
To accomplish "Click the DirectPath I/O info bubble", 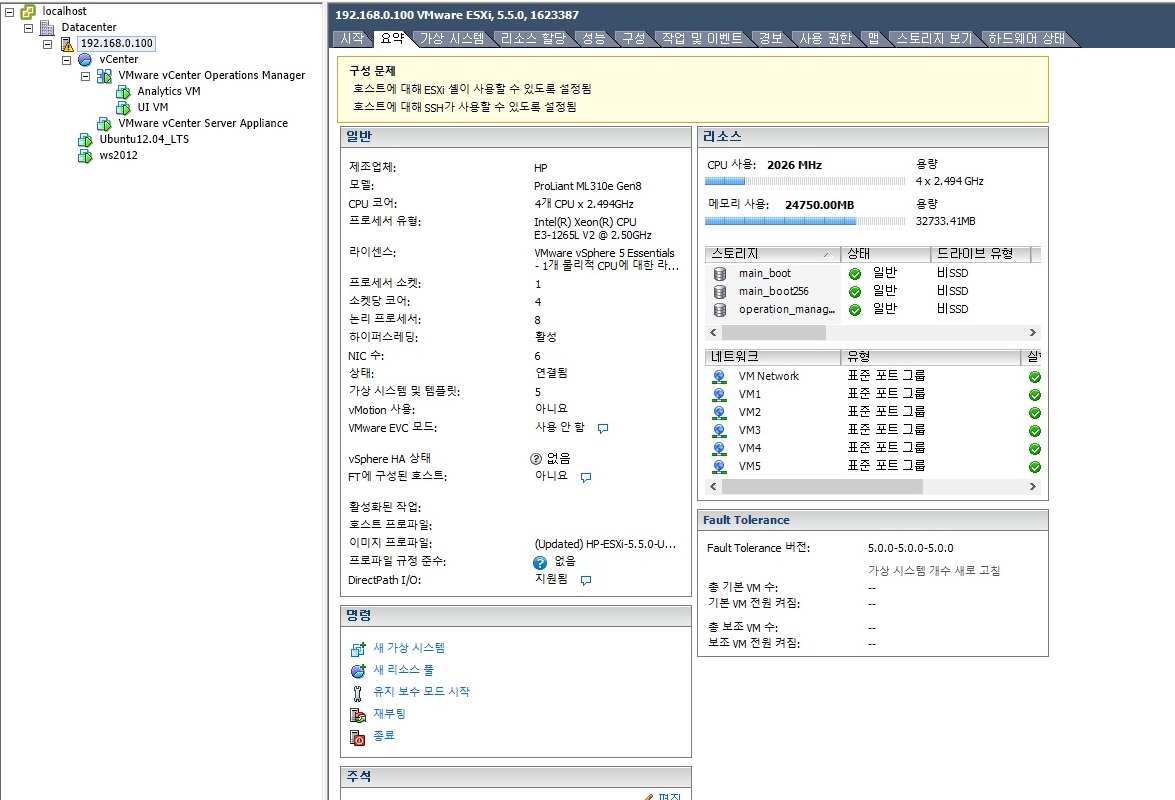I will (586, 580).
